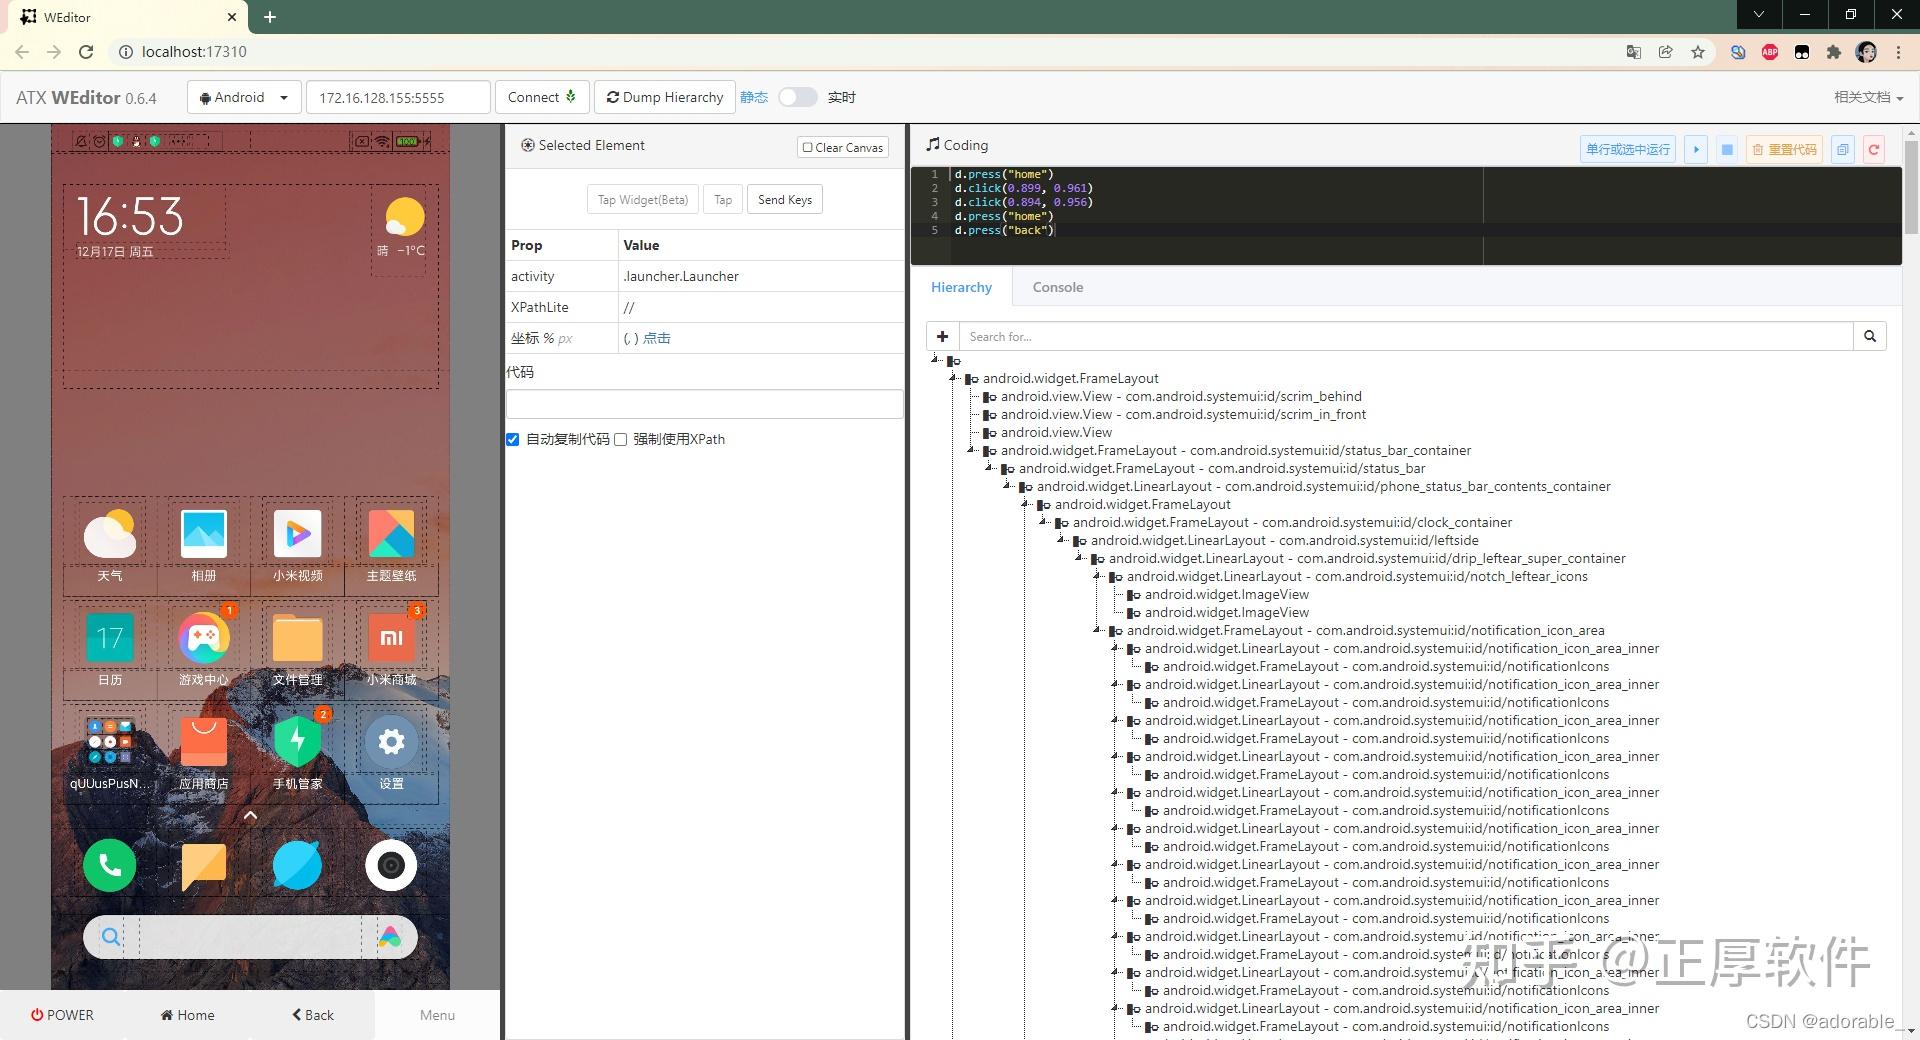The image size is (1920, 1040).
Task: Click the plus icon beside hierarchy search
Action: (x=942, y=337)
